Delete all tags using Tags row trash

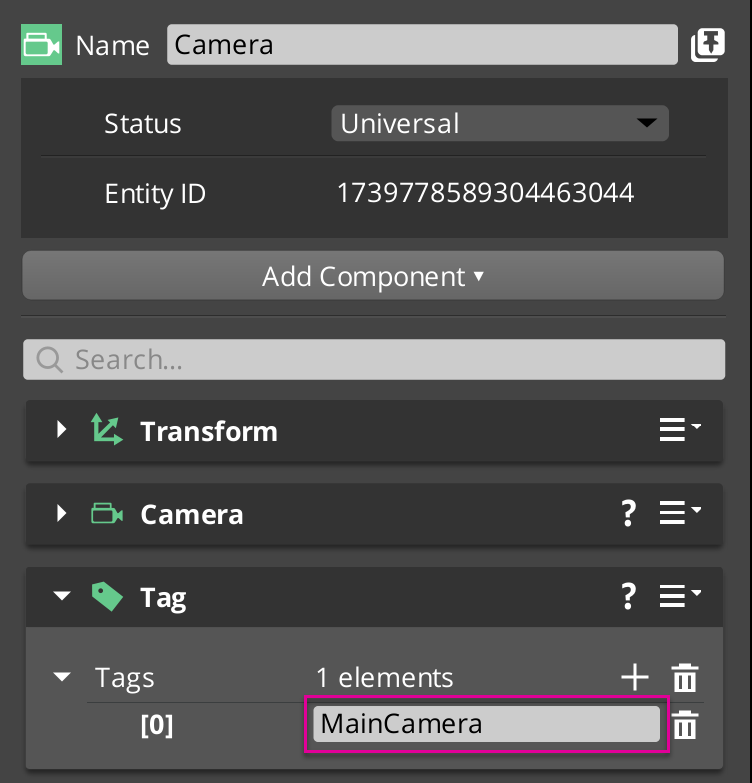point(685,677)
